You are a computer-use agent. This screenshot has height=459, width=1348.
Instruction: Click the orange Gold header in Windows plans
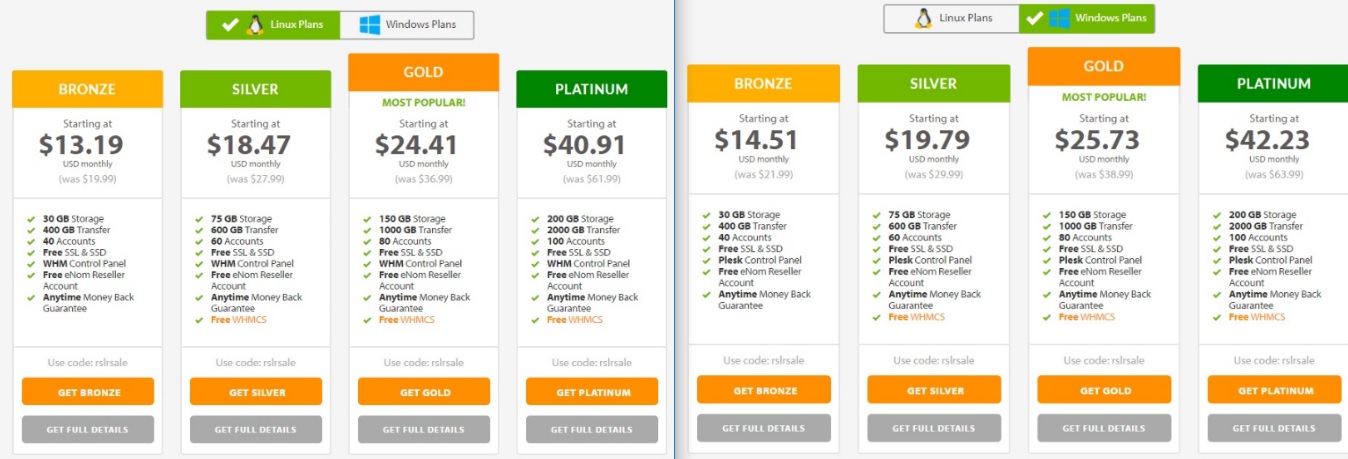pos(1104,66)
